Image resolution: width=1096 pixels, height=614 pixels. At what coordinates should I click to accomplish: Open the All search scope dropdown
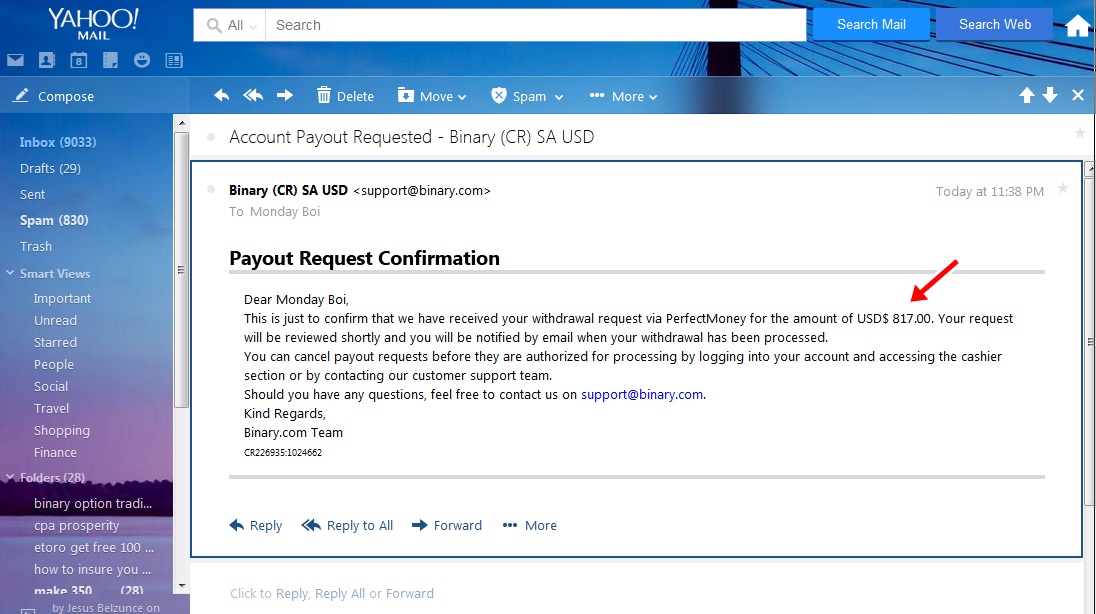coord(231,25)
